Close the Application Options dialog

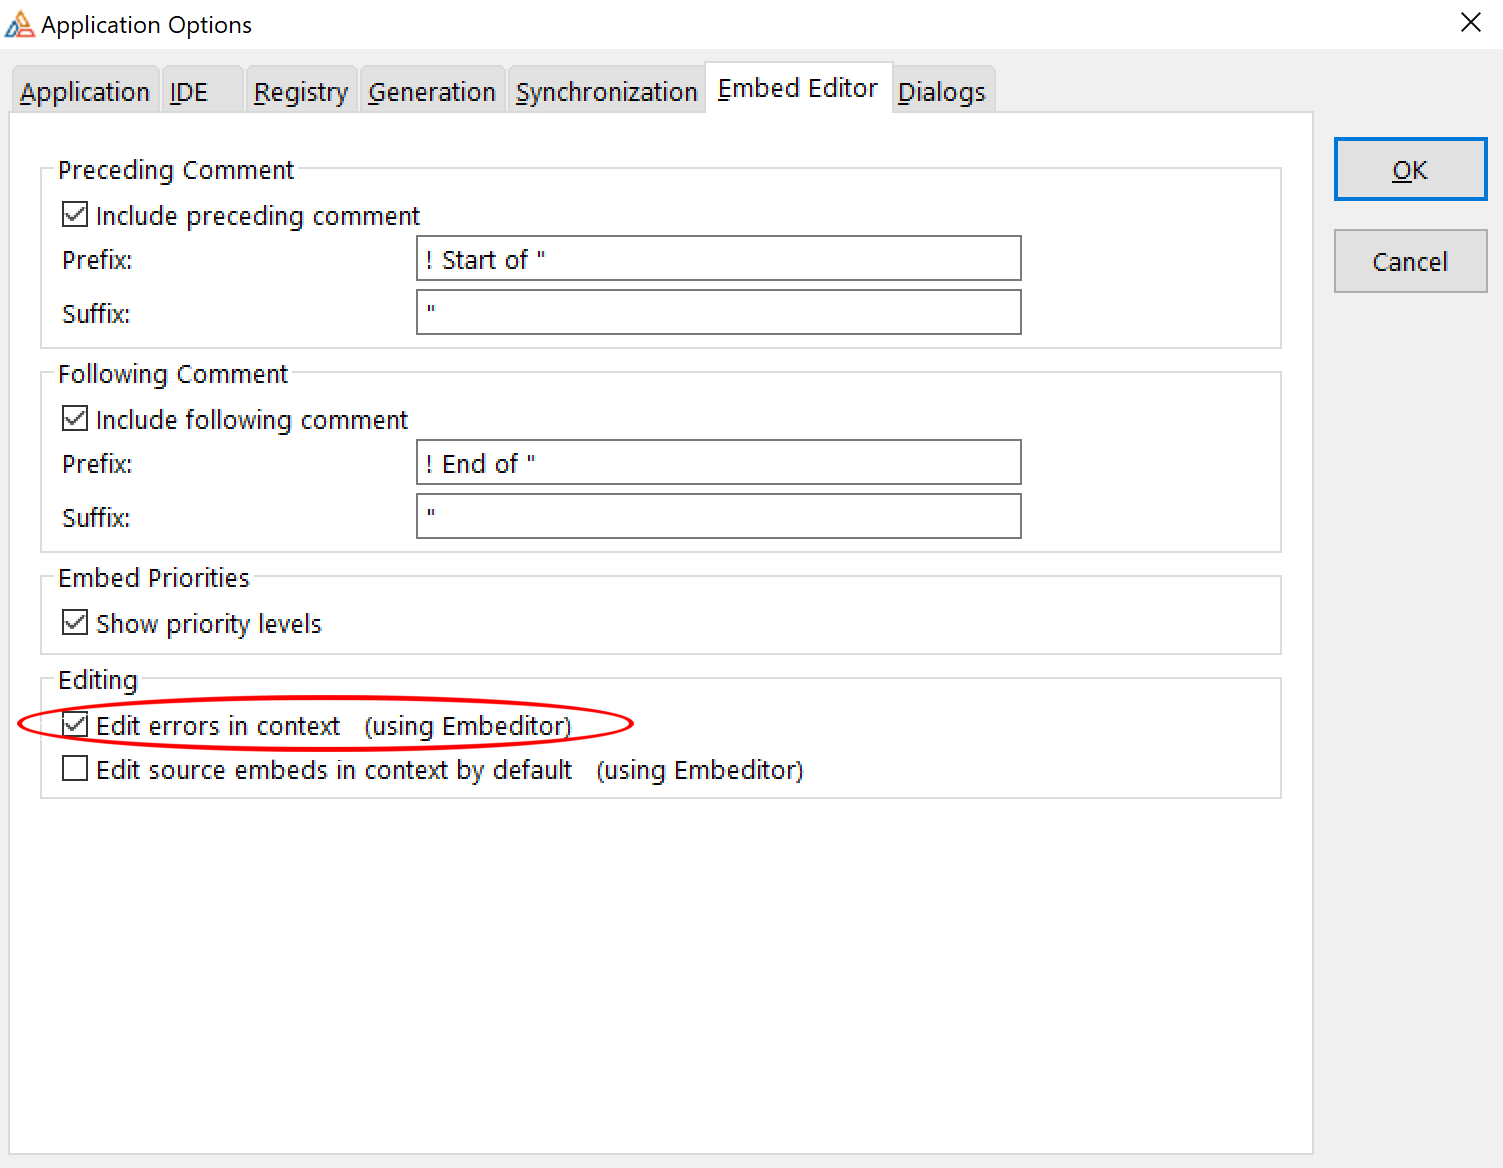coord(1470,23)
